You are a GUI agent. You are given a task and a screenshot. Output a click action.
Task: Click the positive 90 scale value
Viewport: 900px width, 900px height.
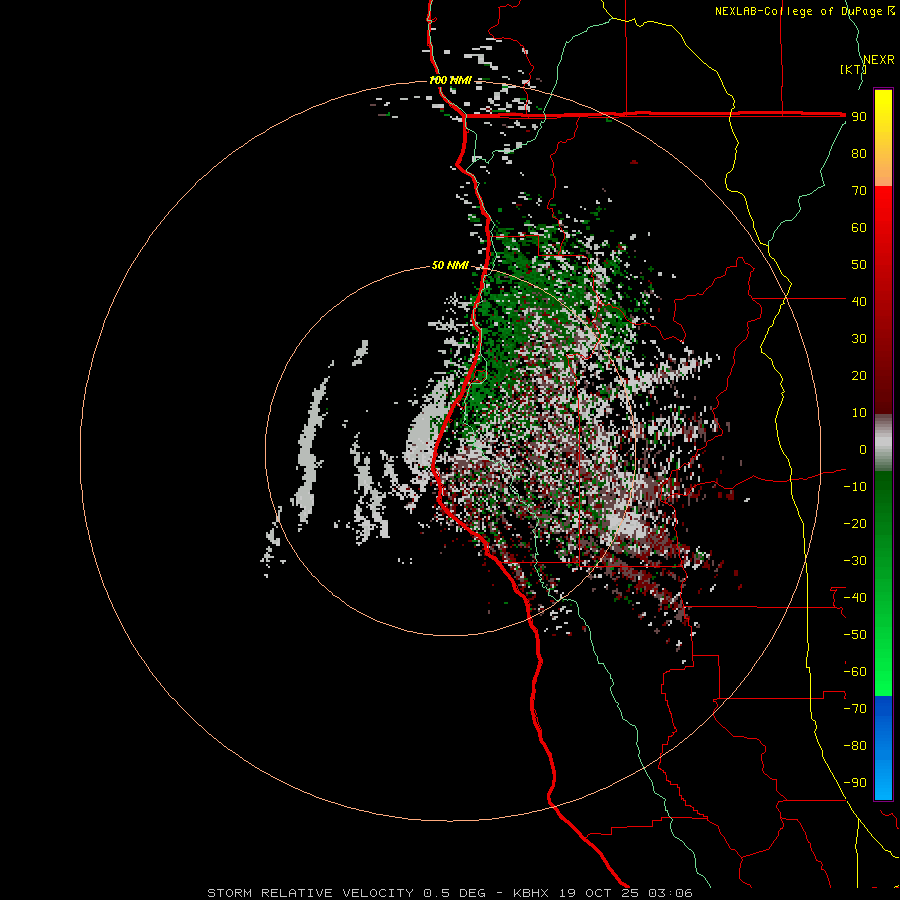859,117
